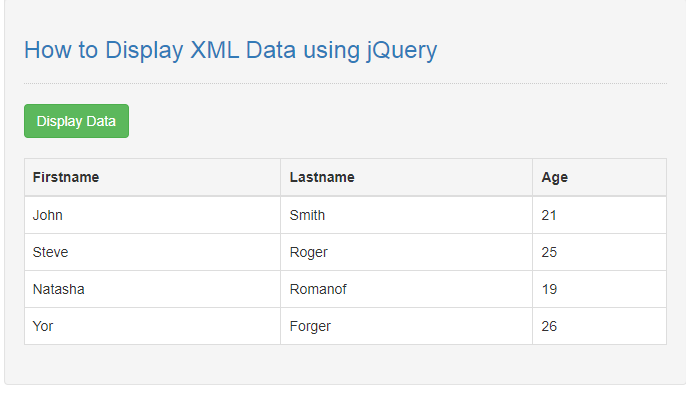
Task: Click the Display Data button
Action: click(x=76, y=121)
